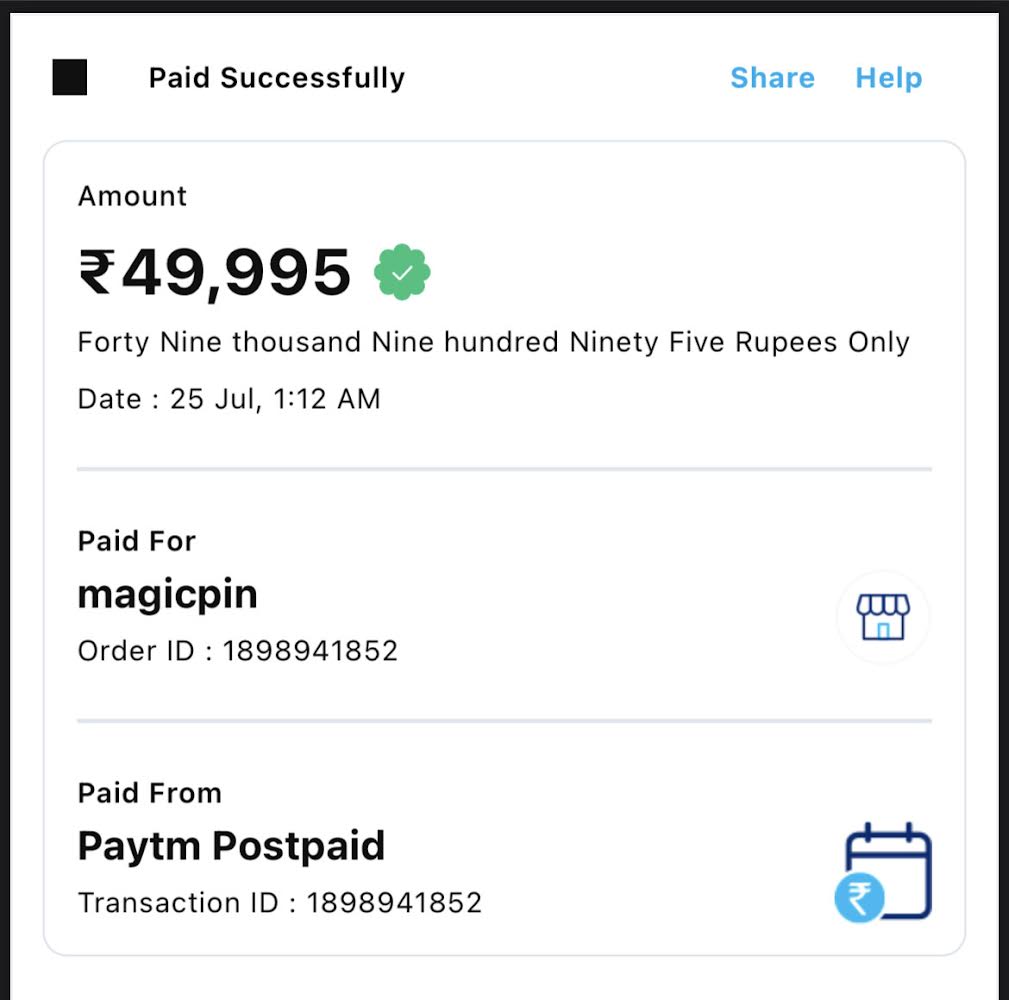Click the Paytm Postpaid payment source name
Screen dimensions: 1009x1000
pyautogui.click(x=231, y=847)
